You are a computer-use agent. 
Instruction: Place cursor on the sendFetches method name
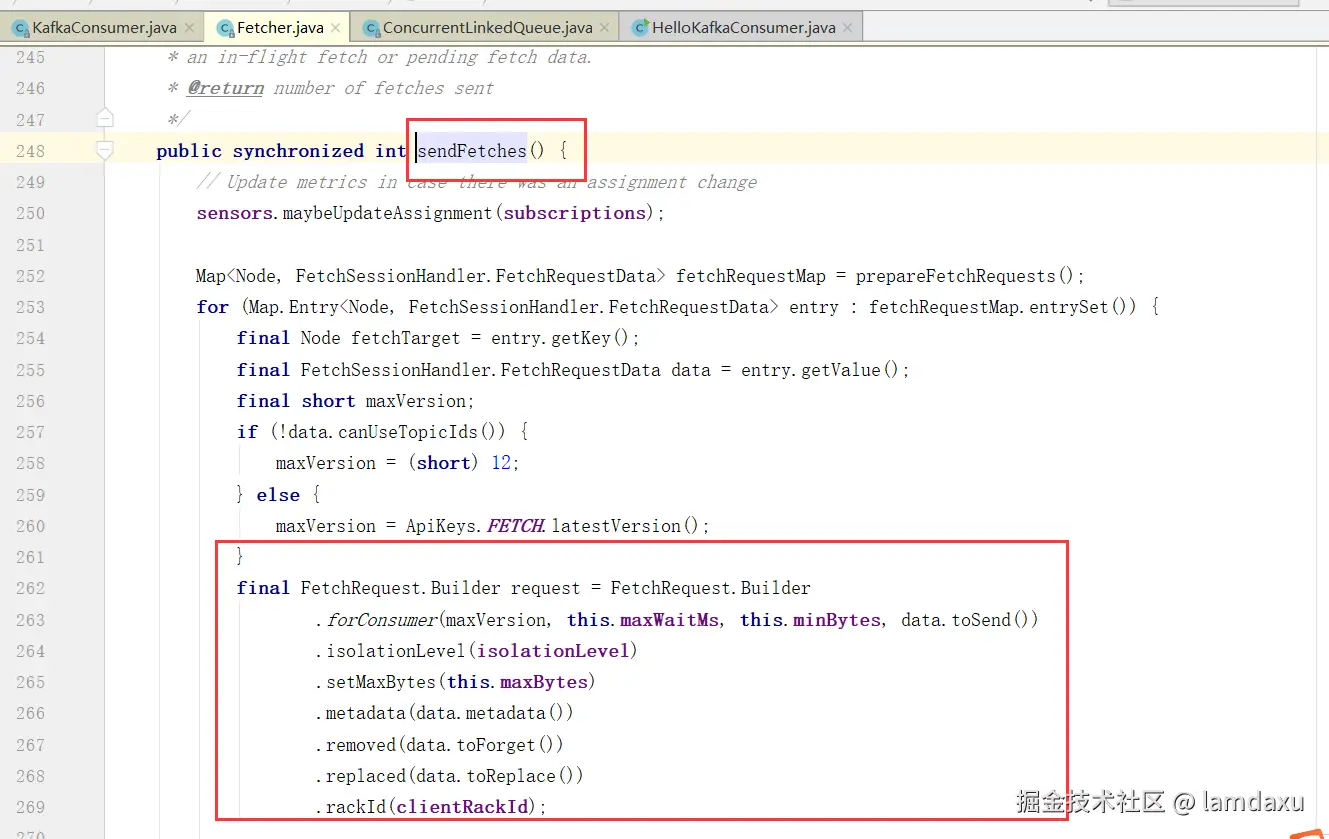(x=472, y=151)
